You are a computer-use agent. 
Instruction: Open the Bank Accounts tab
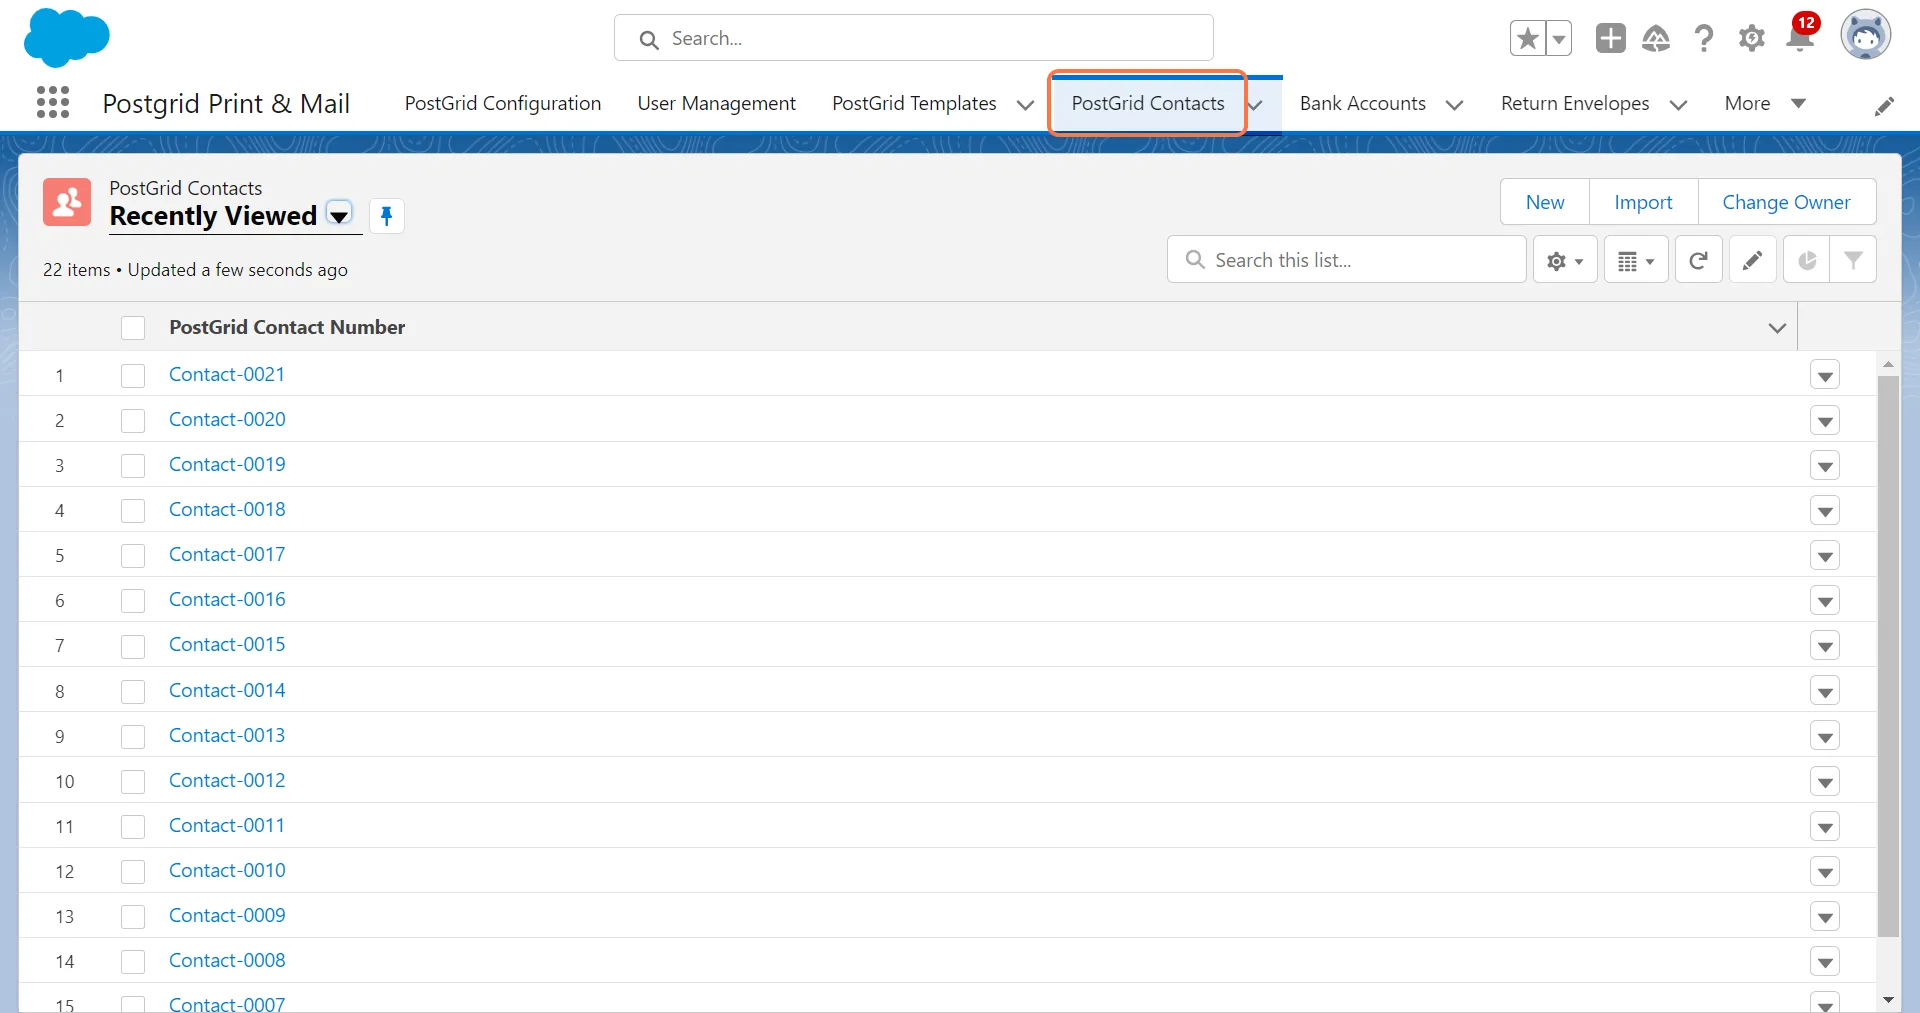(x=1362, y=104)
